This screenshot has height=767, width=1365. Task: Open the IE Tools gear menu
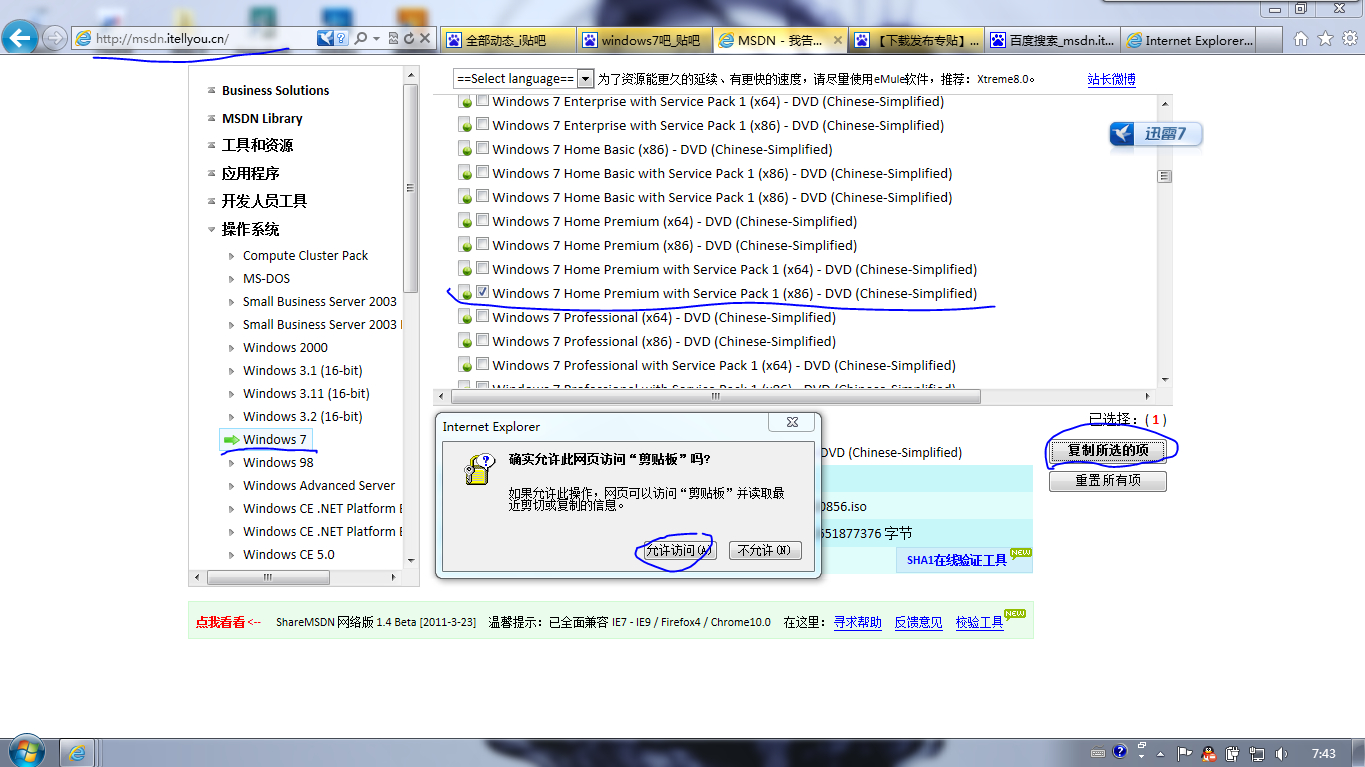[x=1349, y=39]
